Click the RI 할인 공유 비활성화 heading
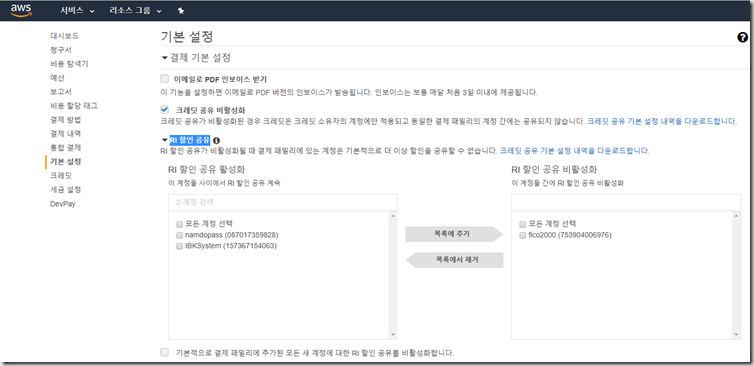Image resolution: width=754 pixels, height=366 pixels. pyautogui.click(x=554, y=169)
